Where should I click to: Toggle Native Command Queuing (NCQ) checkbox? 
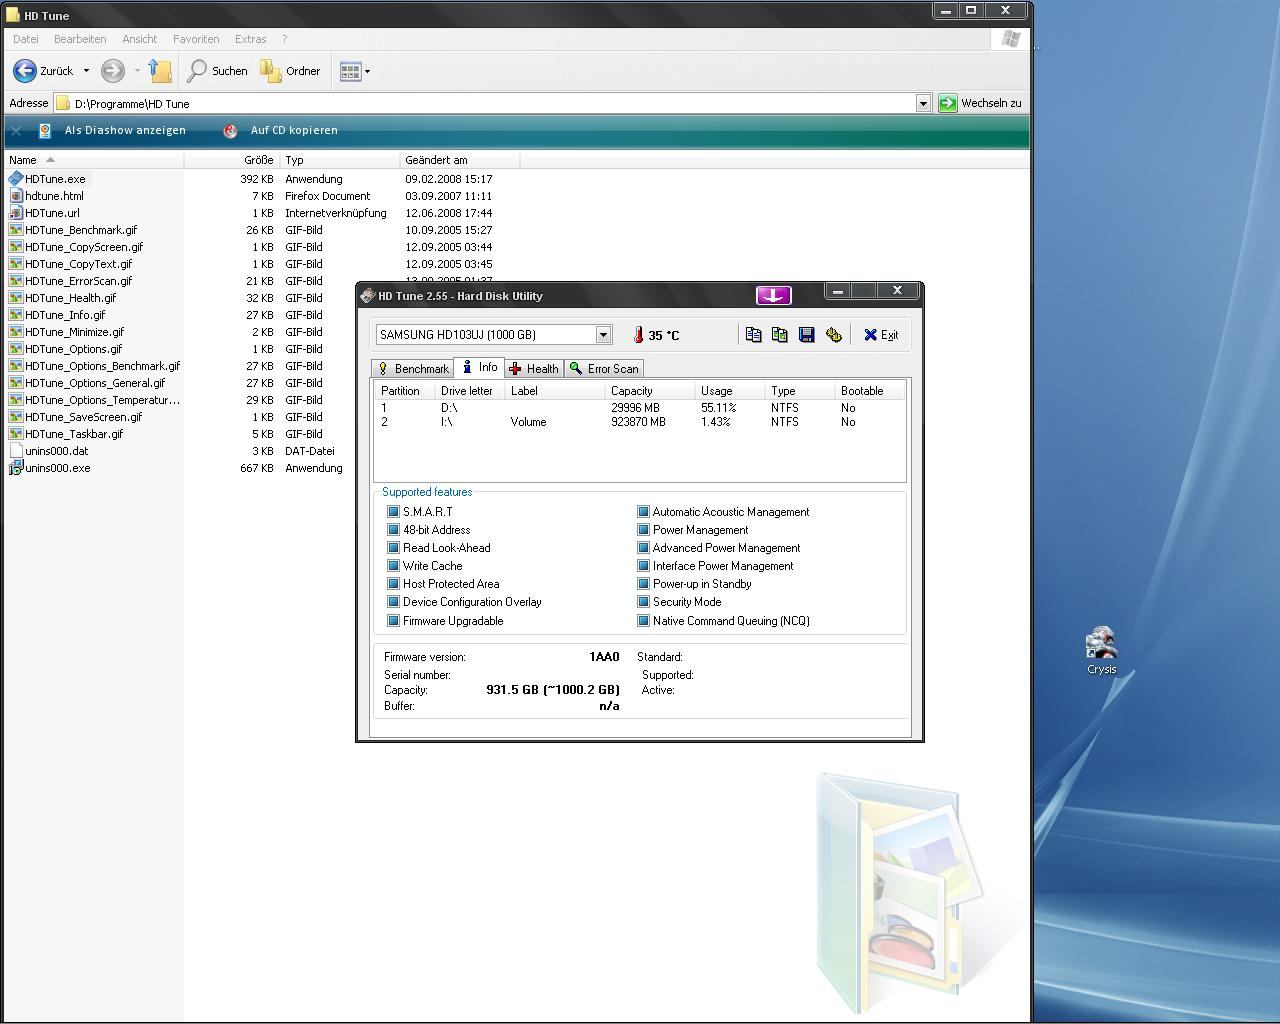643,621
